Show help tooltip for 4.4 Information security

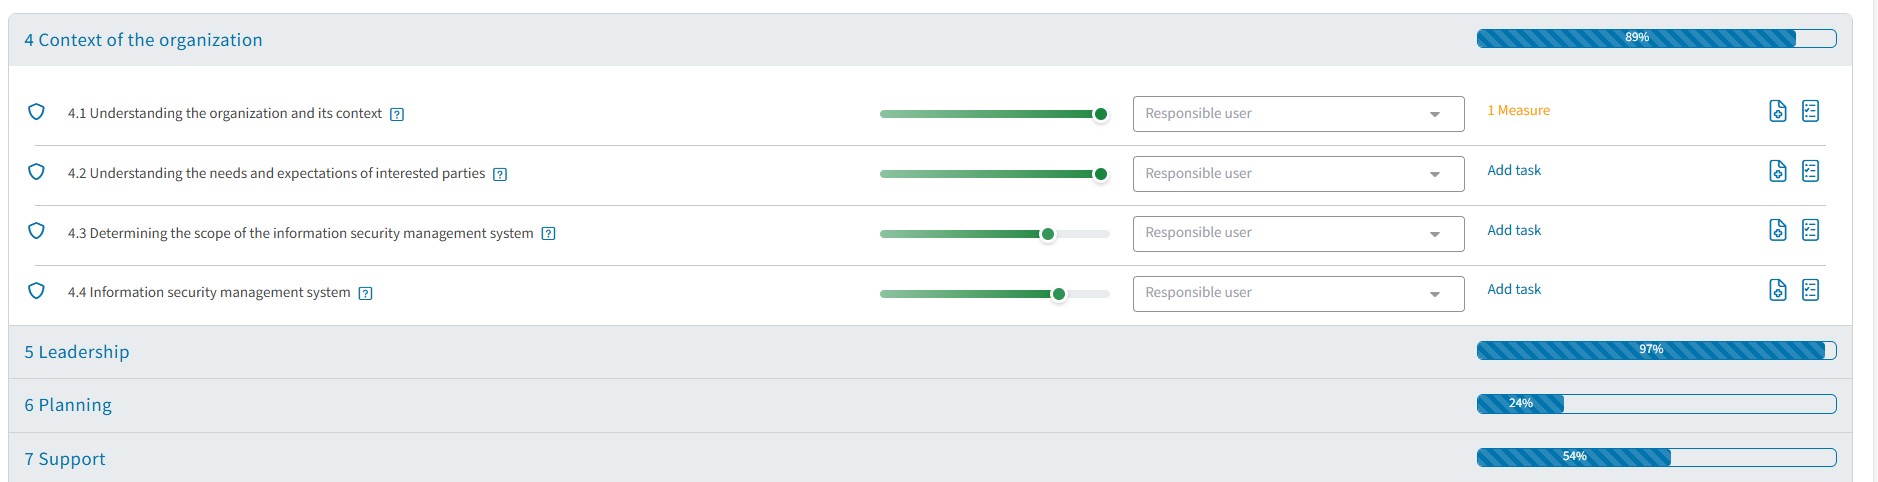pos(366,293)
